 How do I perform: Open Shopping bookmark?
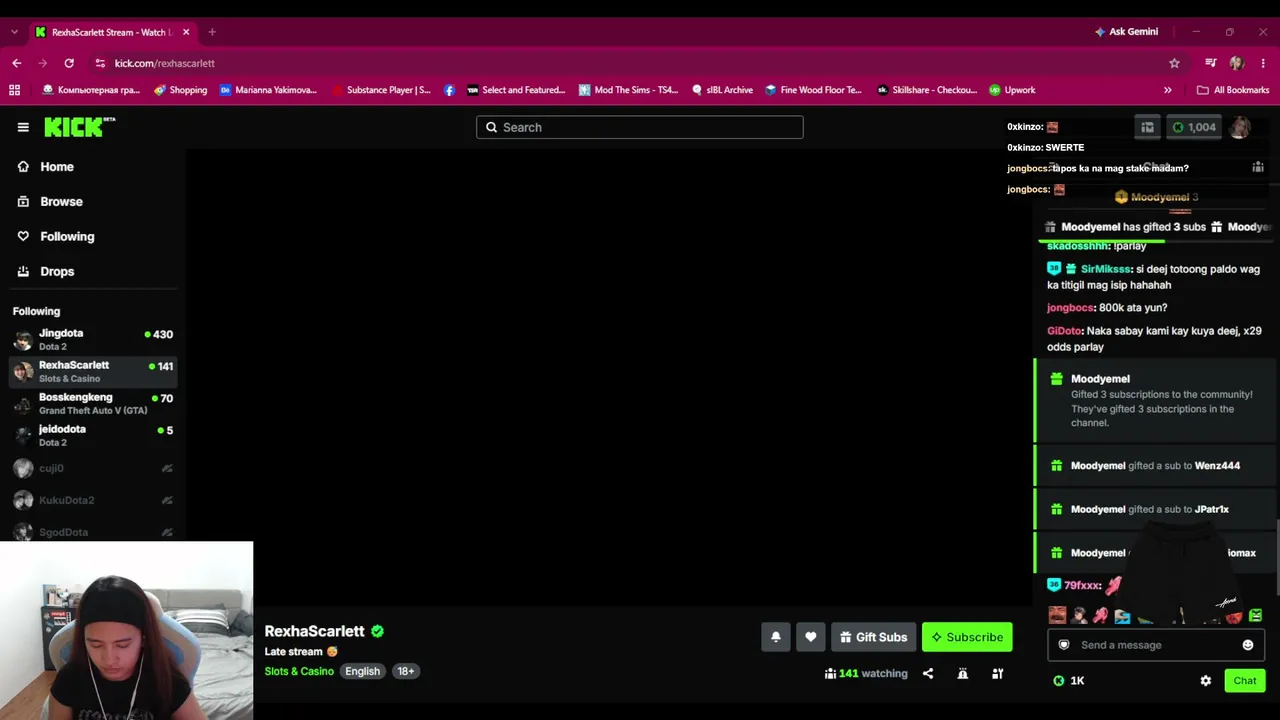(x=181, y=90)
